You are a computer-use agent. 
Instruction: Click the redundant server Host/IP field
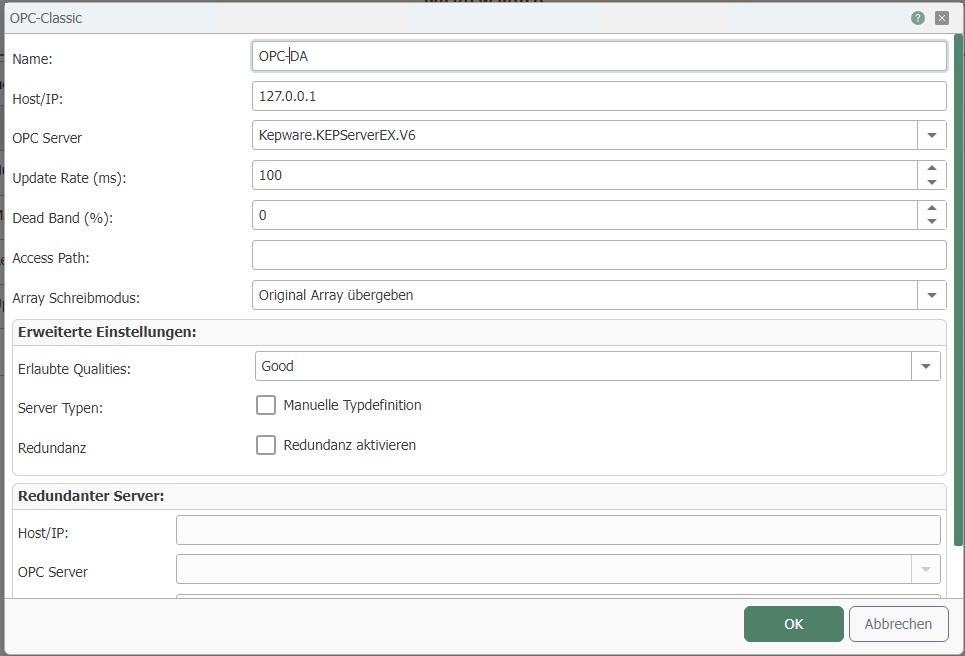(x=558, y=530)
